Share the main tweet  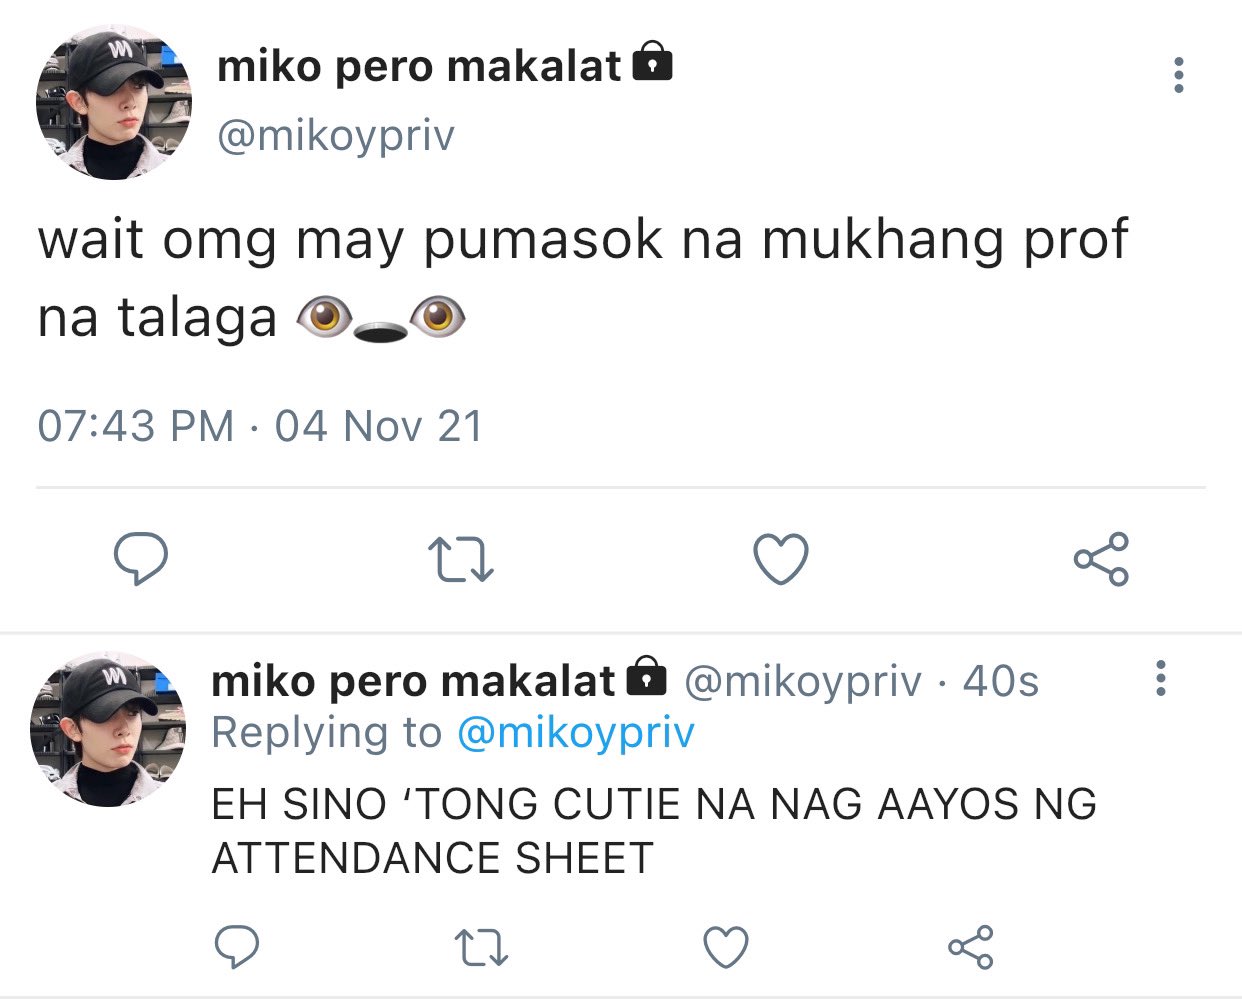pos(1101,559)
